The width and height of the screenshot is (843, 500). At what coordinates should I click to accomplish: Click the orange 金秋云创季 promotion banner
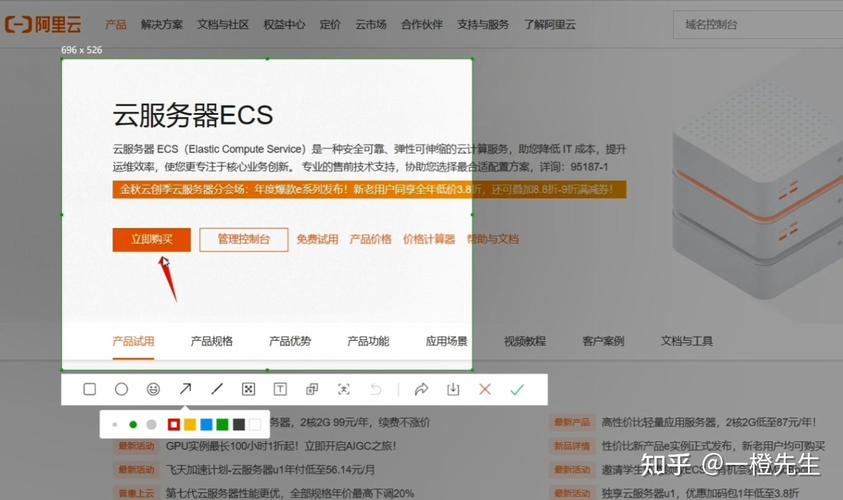pyautogui.click(x=369, y=189)
